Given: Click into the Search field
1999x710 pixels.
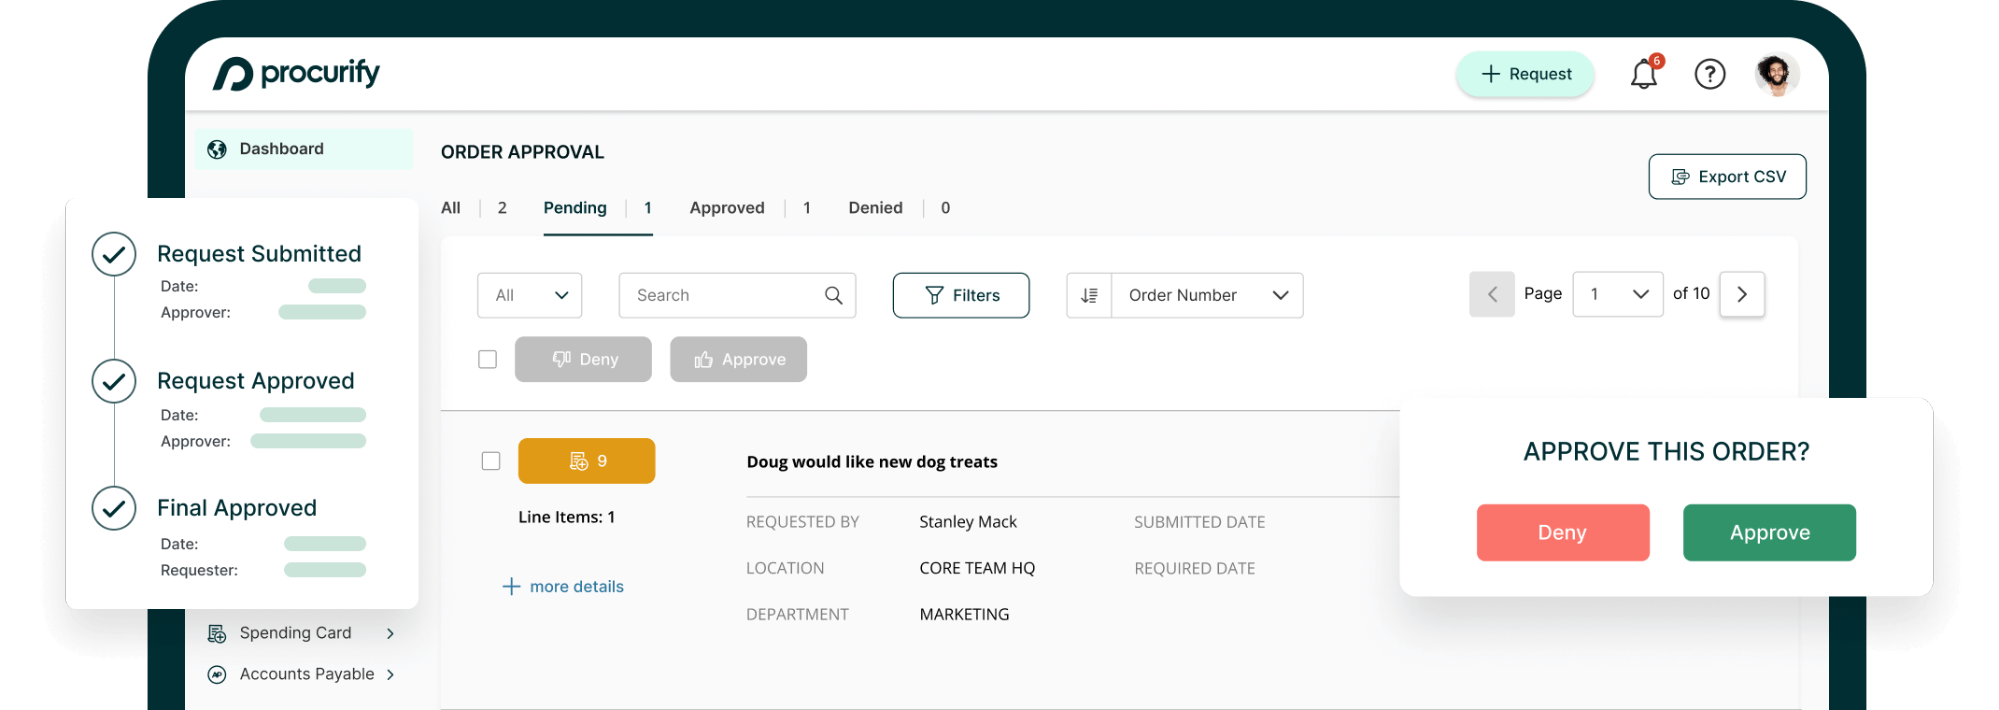Looking at the screenshot, I should (722, 296).
